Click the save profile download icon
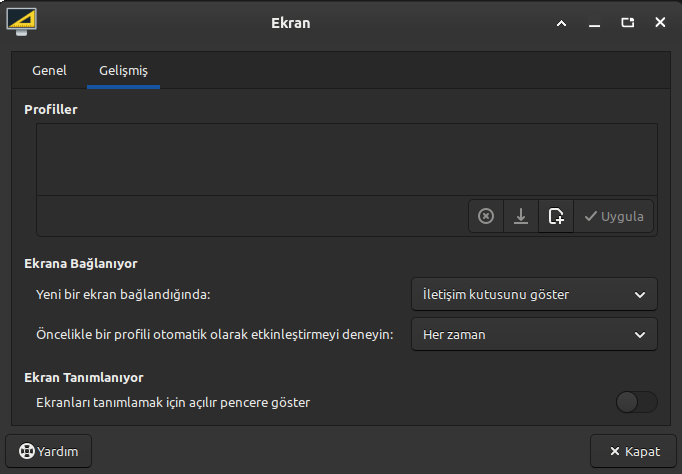 coord(521,216)
